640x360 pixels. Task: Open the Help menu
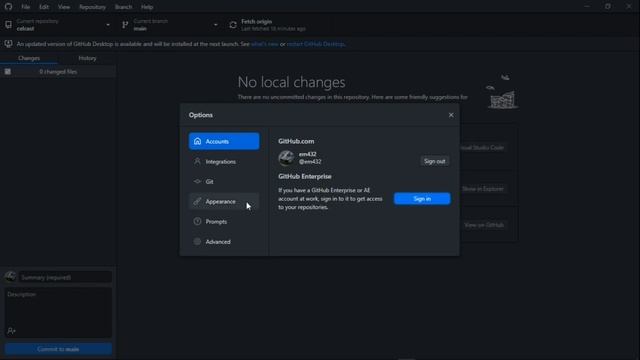click(x=147, y=7)
